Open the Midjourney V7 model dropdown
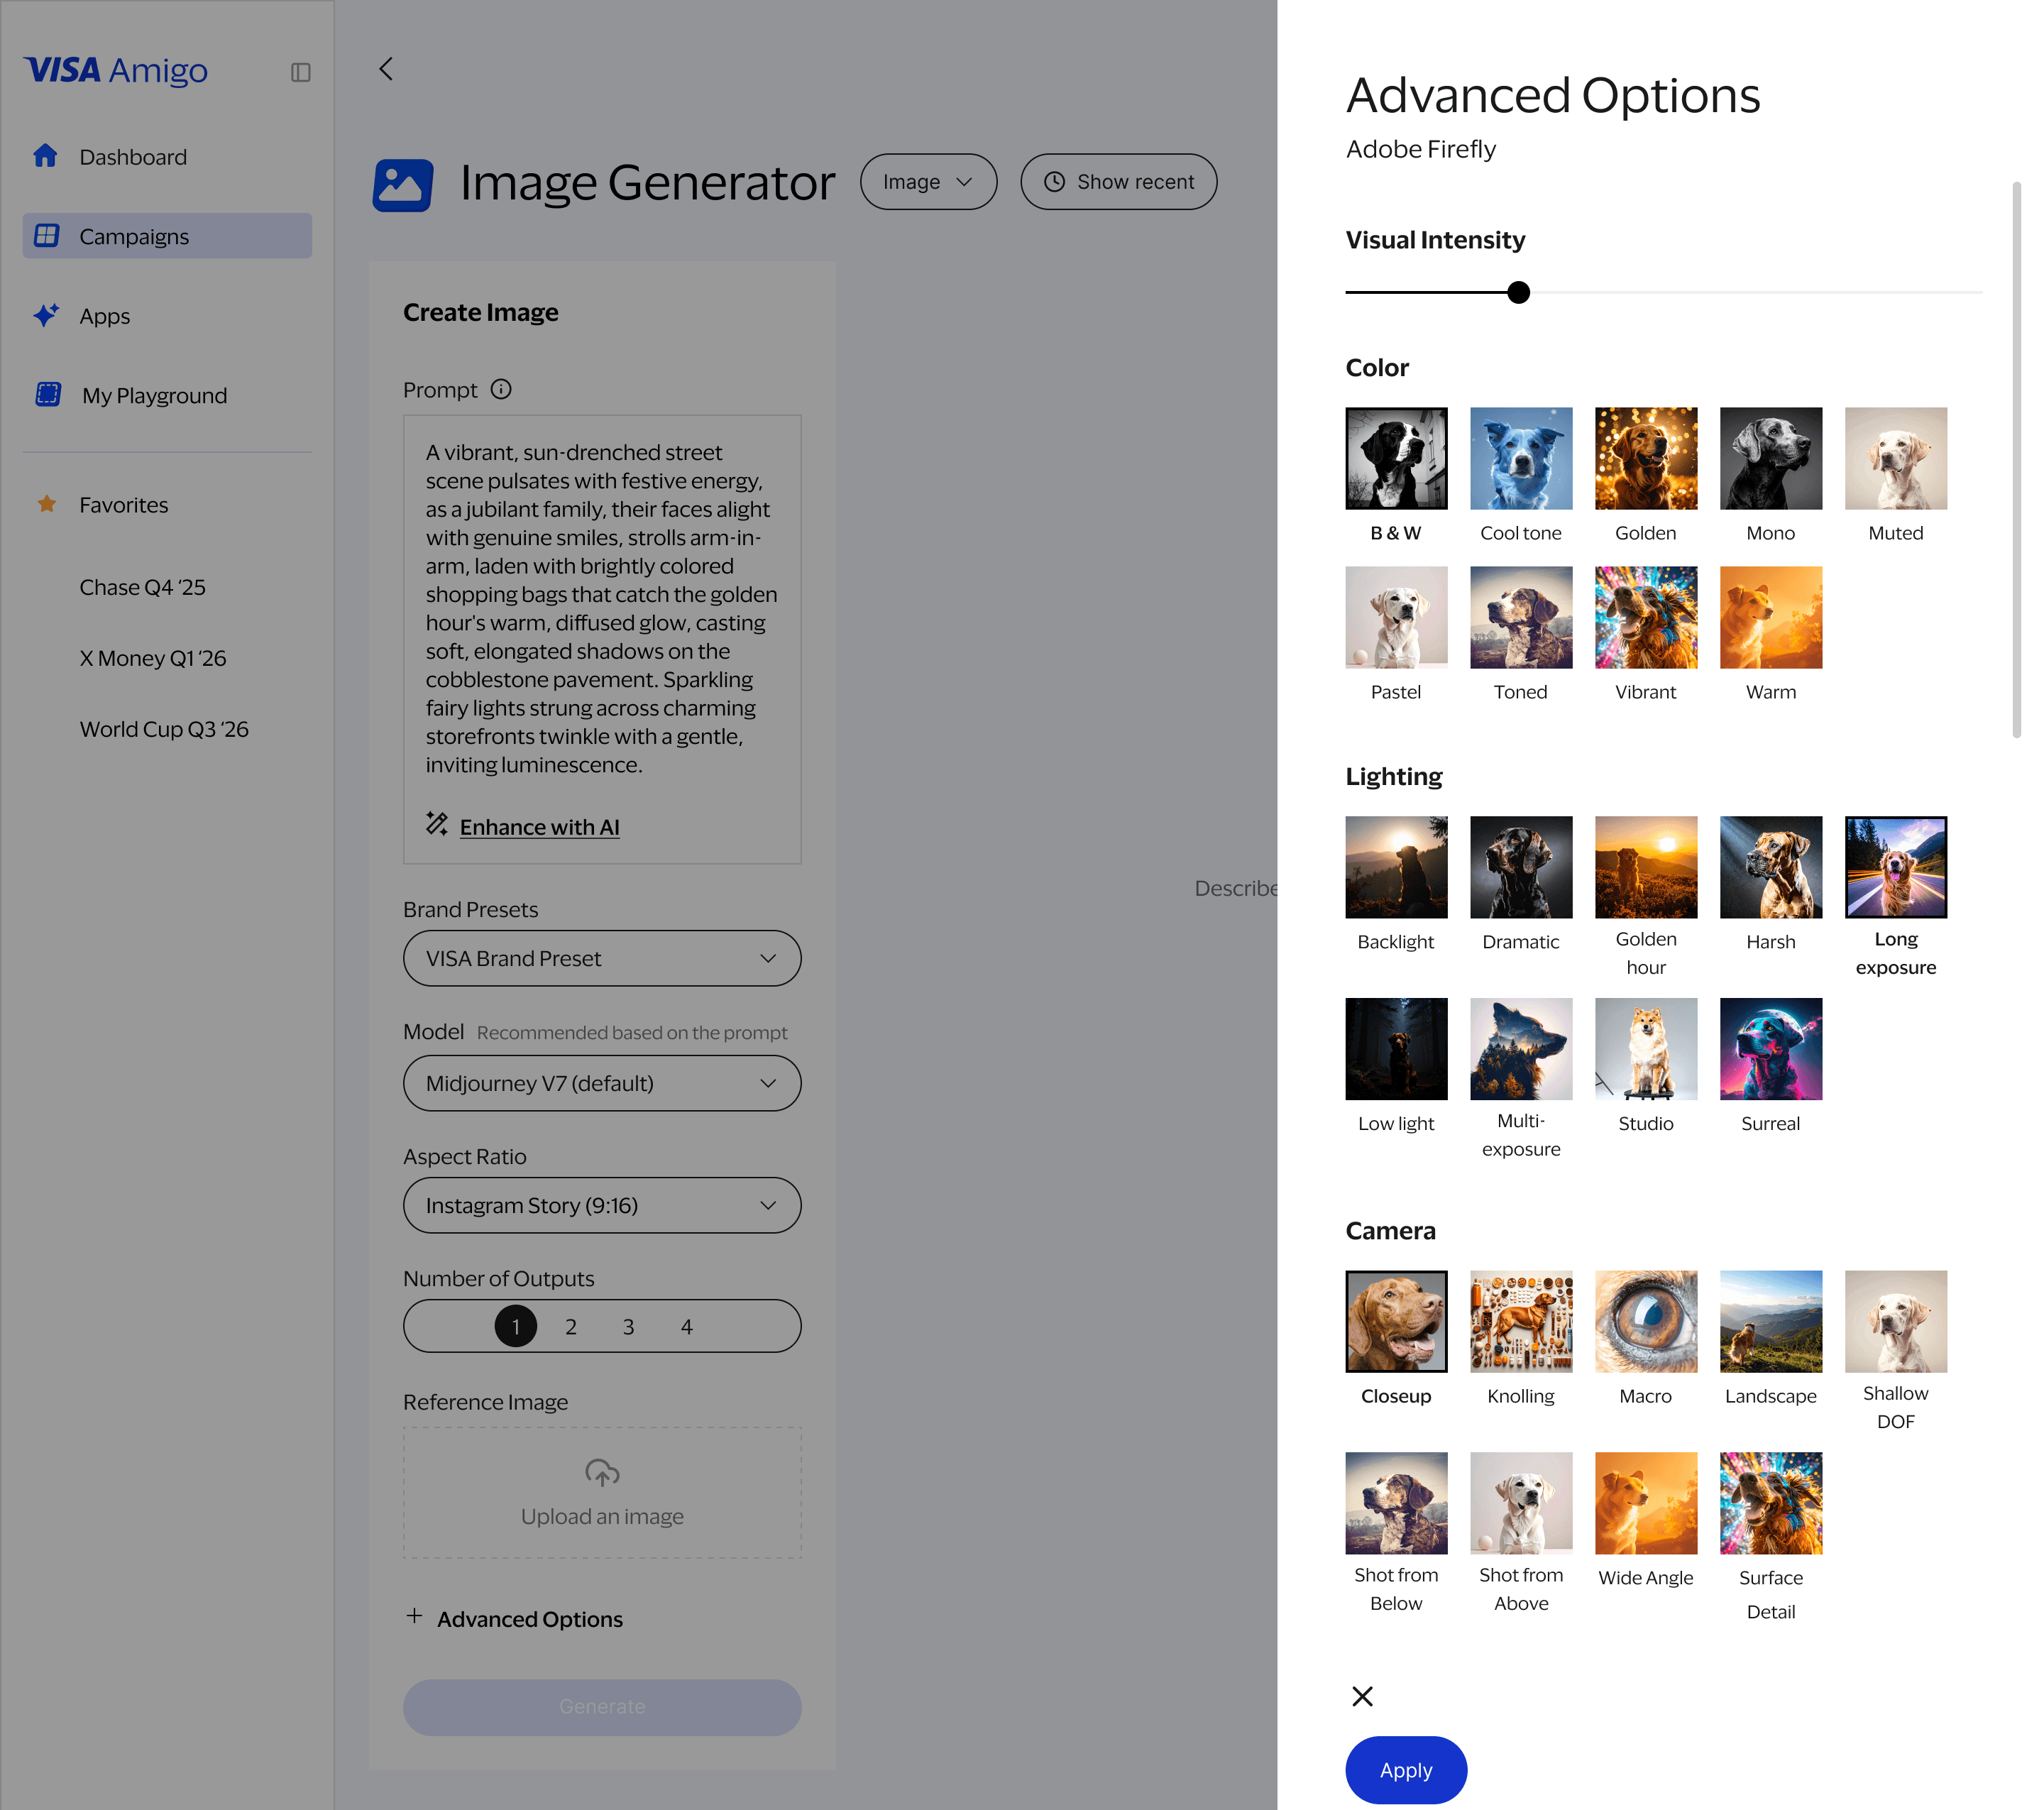Viewport: 2044px width, 1810px height. (x=602, y=1083)
